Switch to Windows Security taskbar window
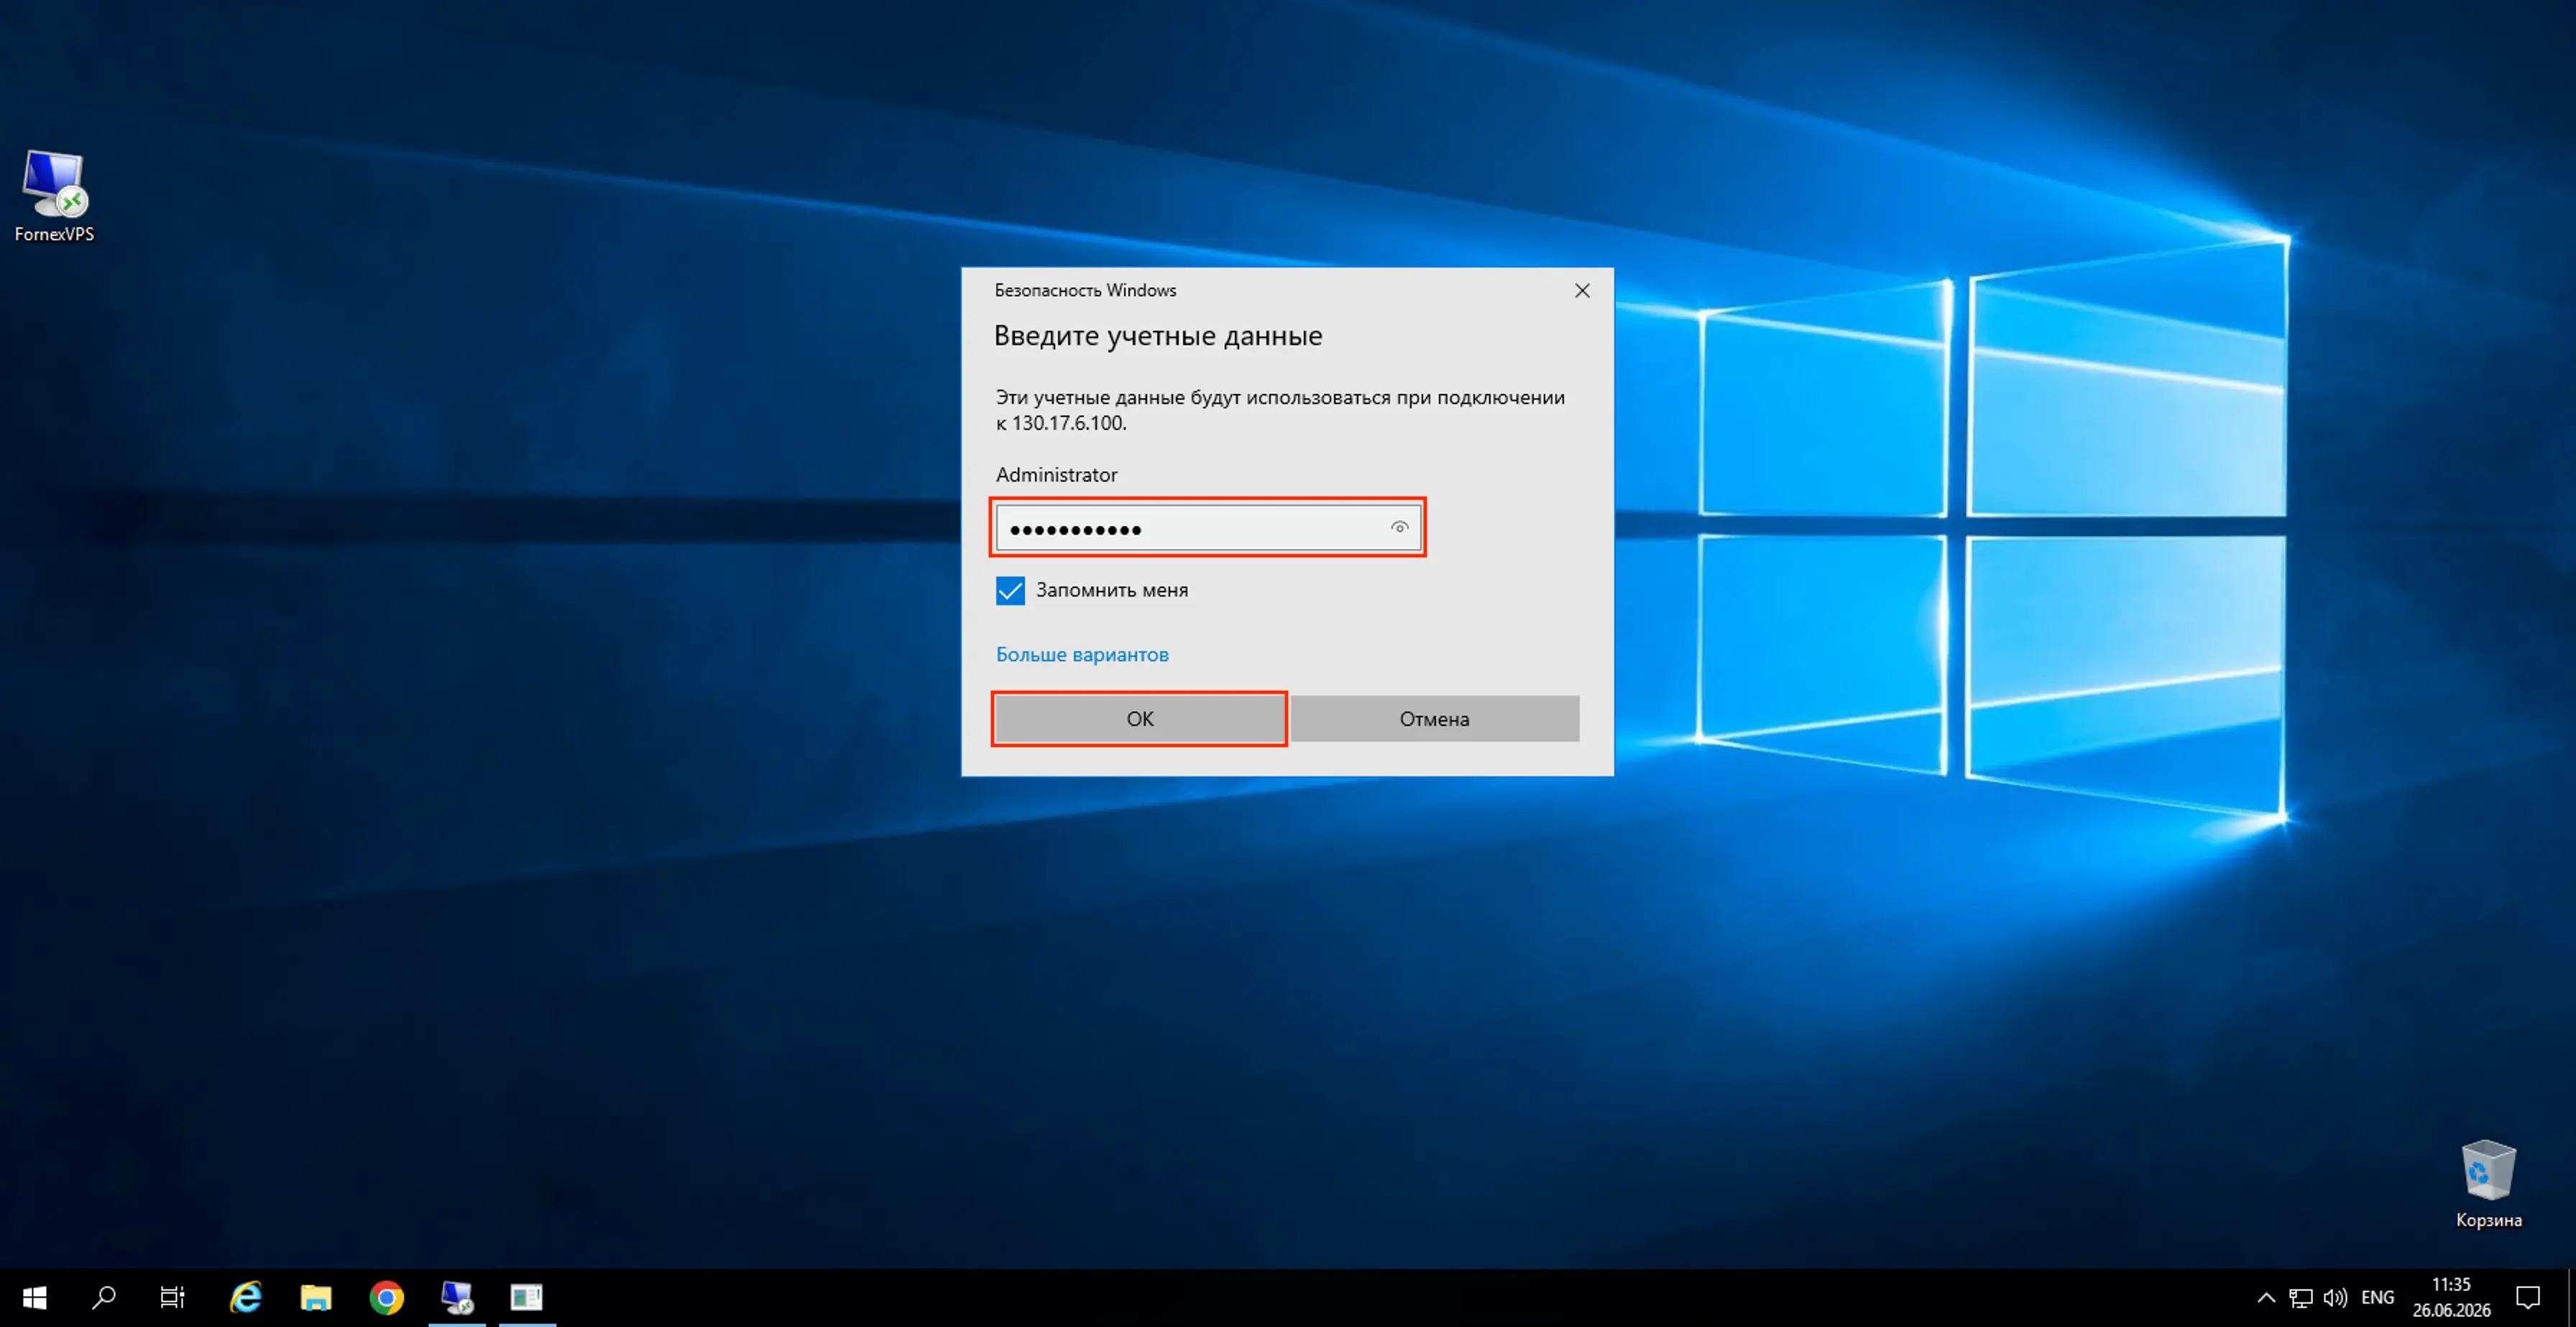2576x1327 pixels. click(x=527, y=1298)
